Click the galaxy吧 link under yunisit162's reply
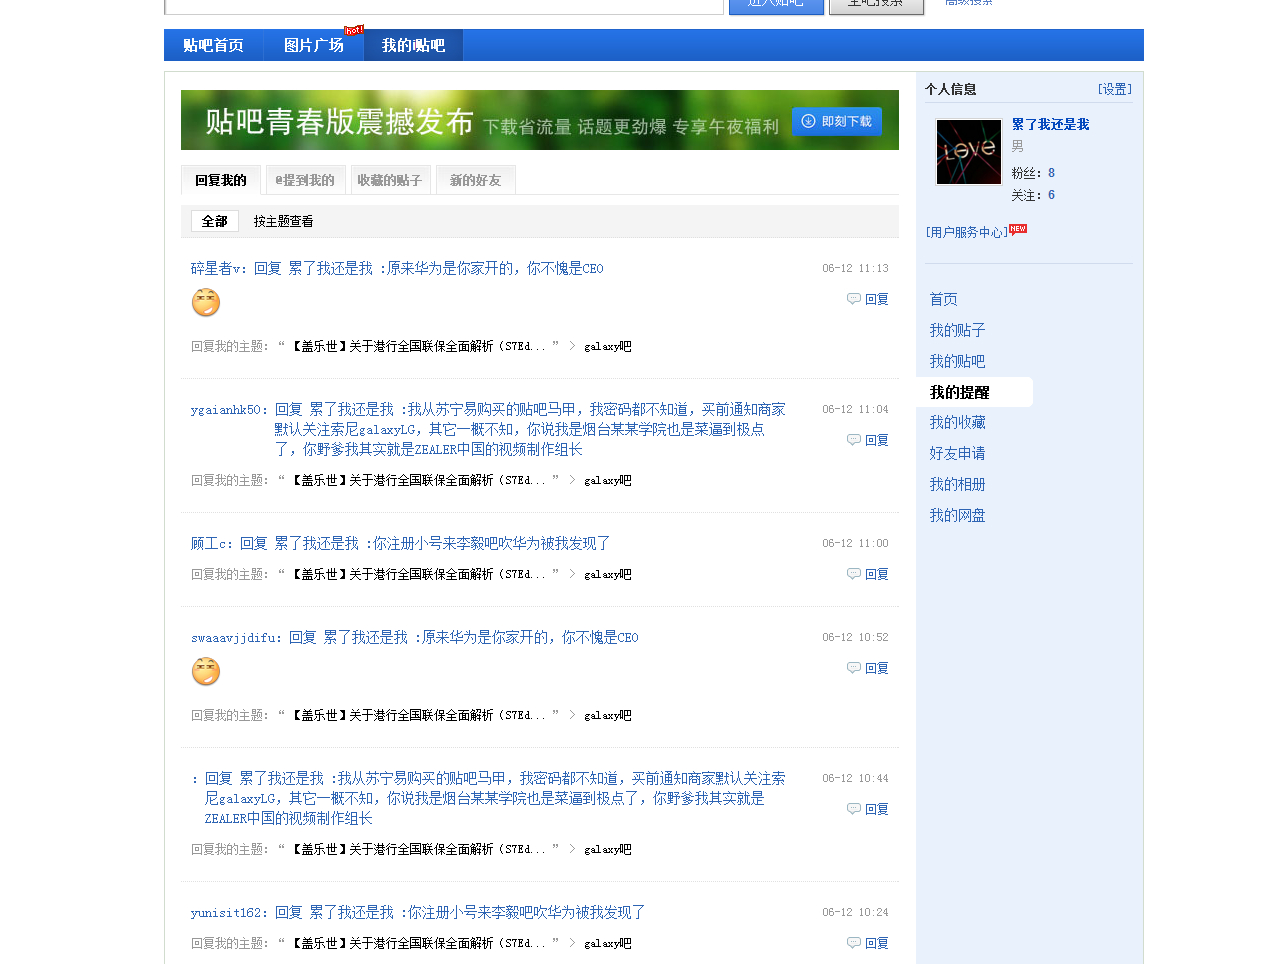This screenshot has width=1270, height=964. (x=608, y=943)
